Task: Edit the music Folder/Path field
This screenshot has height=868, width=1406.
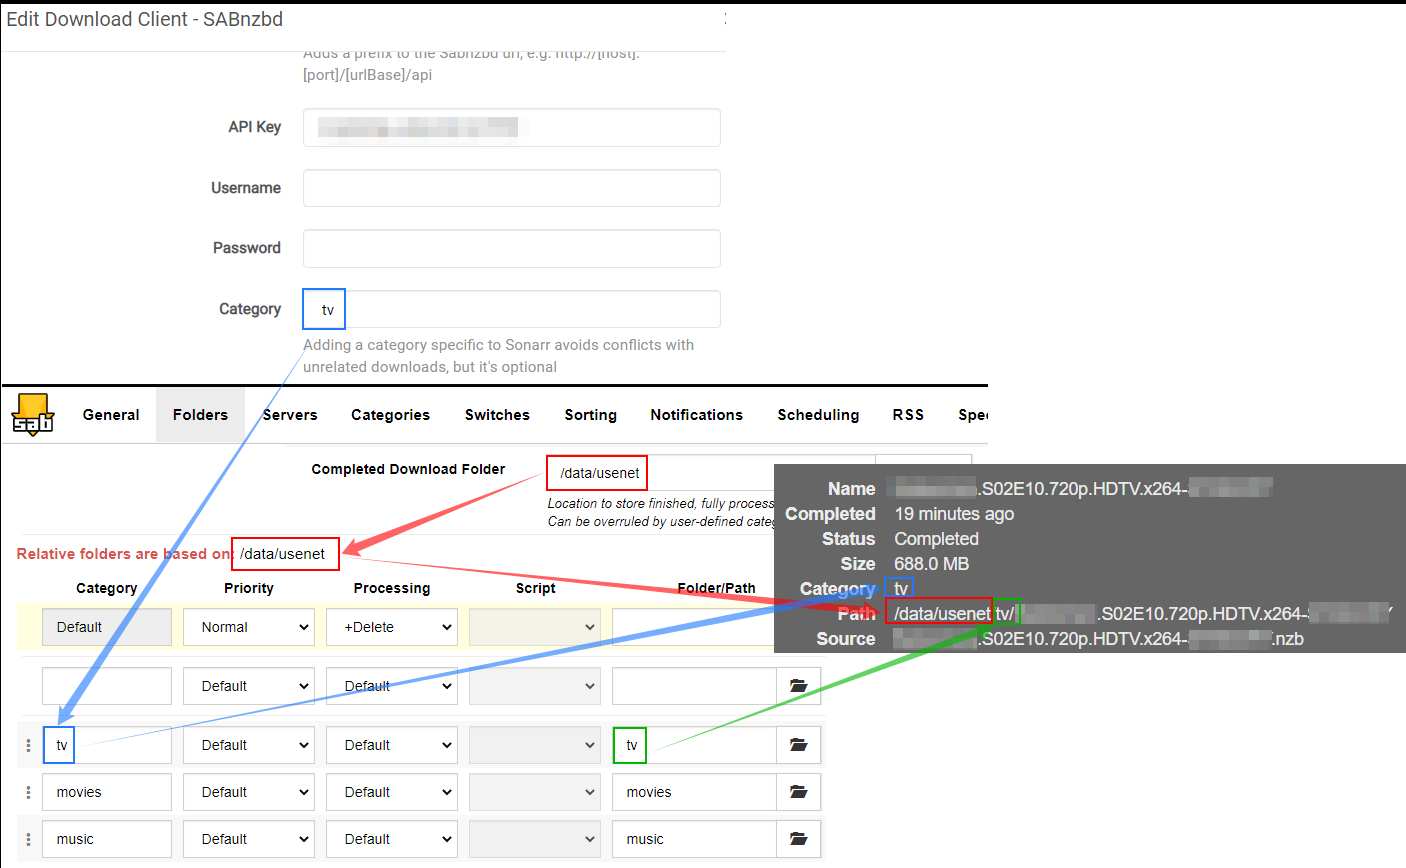Action: click(694, 839)
